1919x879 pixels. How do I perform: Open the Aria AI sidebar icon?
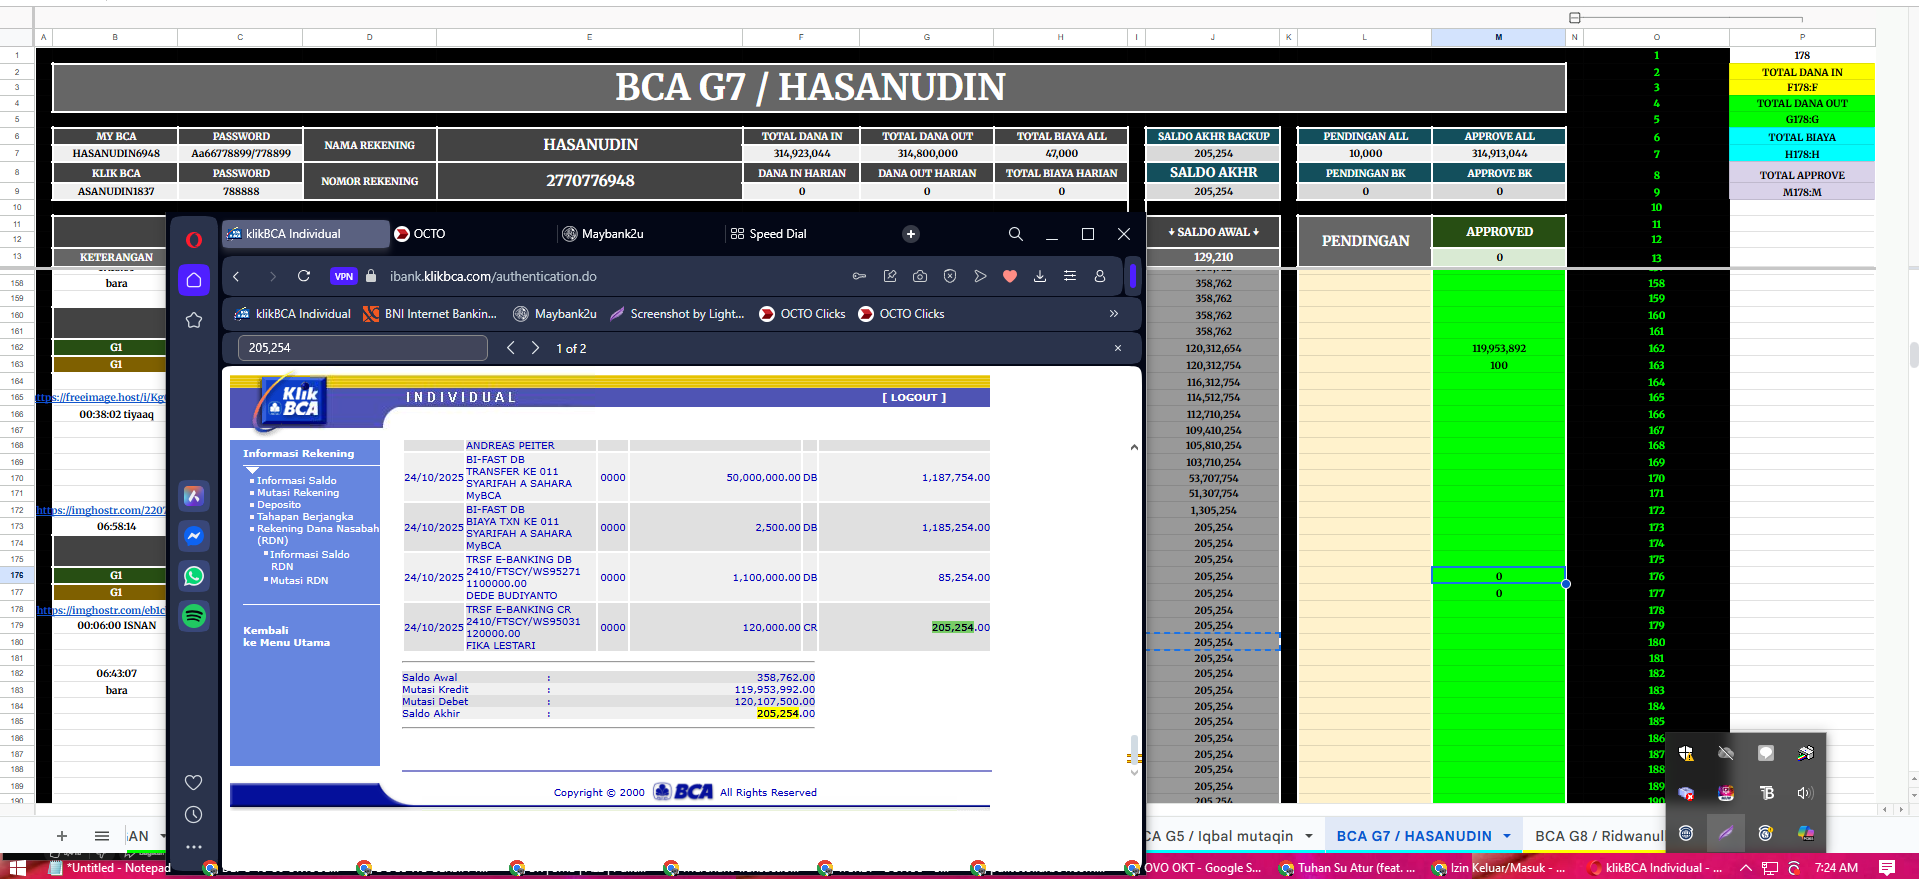point(194,496)
